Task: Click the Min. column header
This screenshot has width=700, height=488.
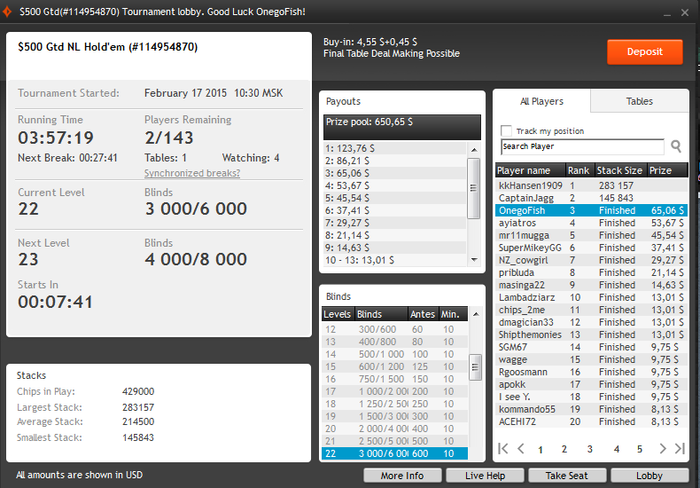Action: 453,314
